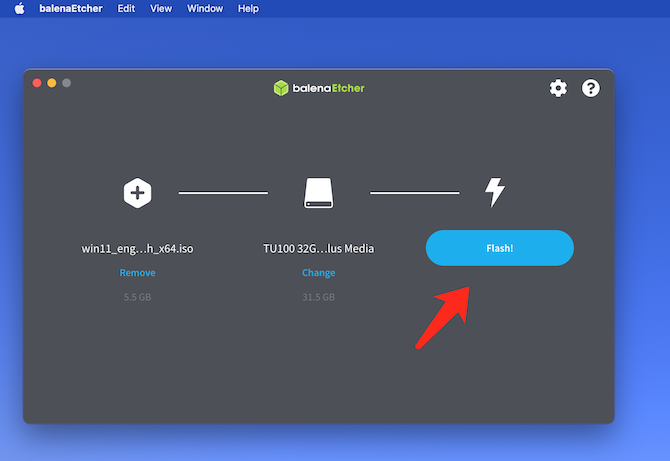Open the balenaEtcher app menu
This screenshot has width=670, height=461.
point(71,9)
